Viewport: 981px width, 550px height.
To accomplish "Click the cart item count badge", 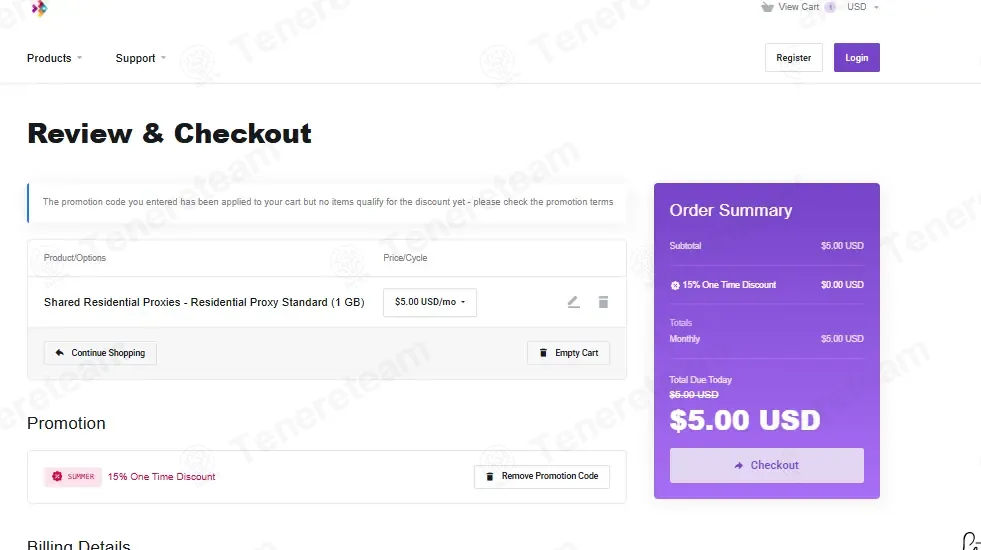I will (x=830, y=7).
